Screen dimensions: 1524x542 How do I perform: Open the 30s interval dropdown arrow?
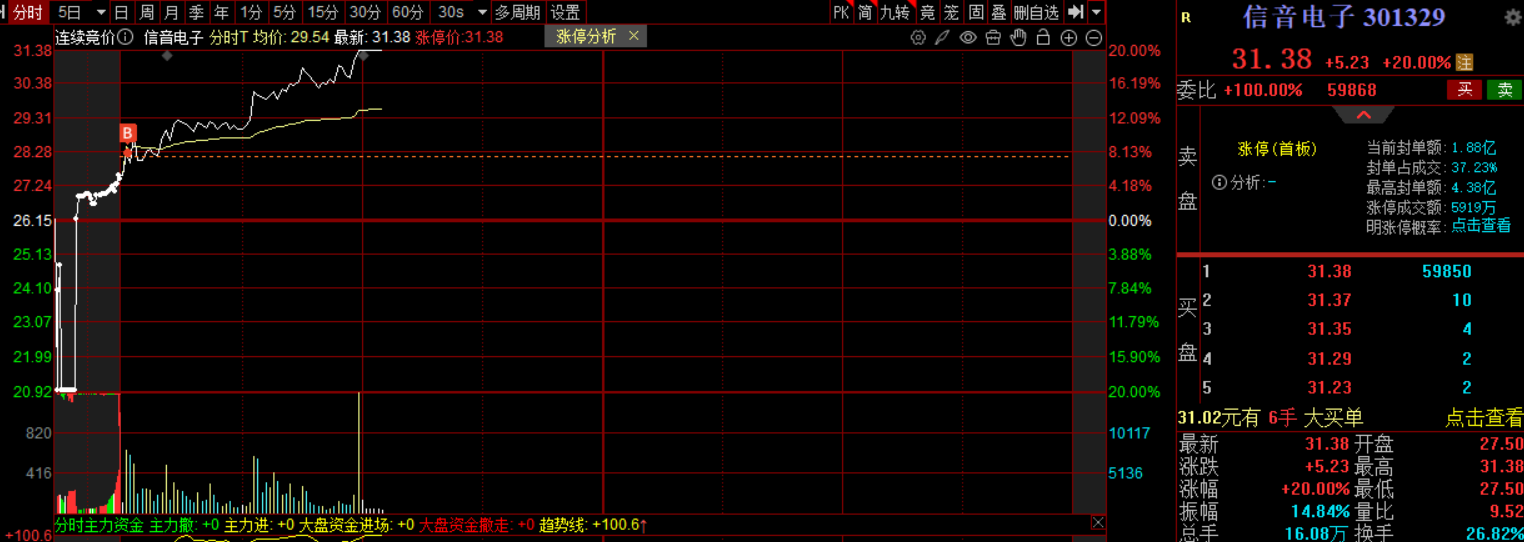482,12
